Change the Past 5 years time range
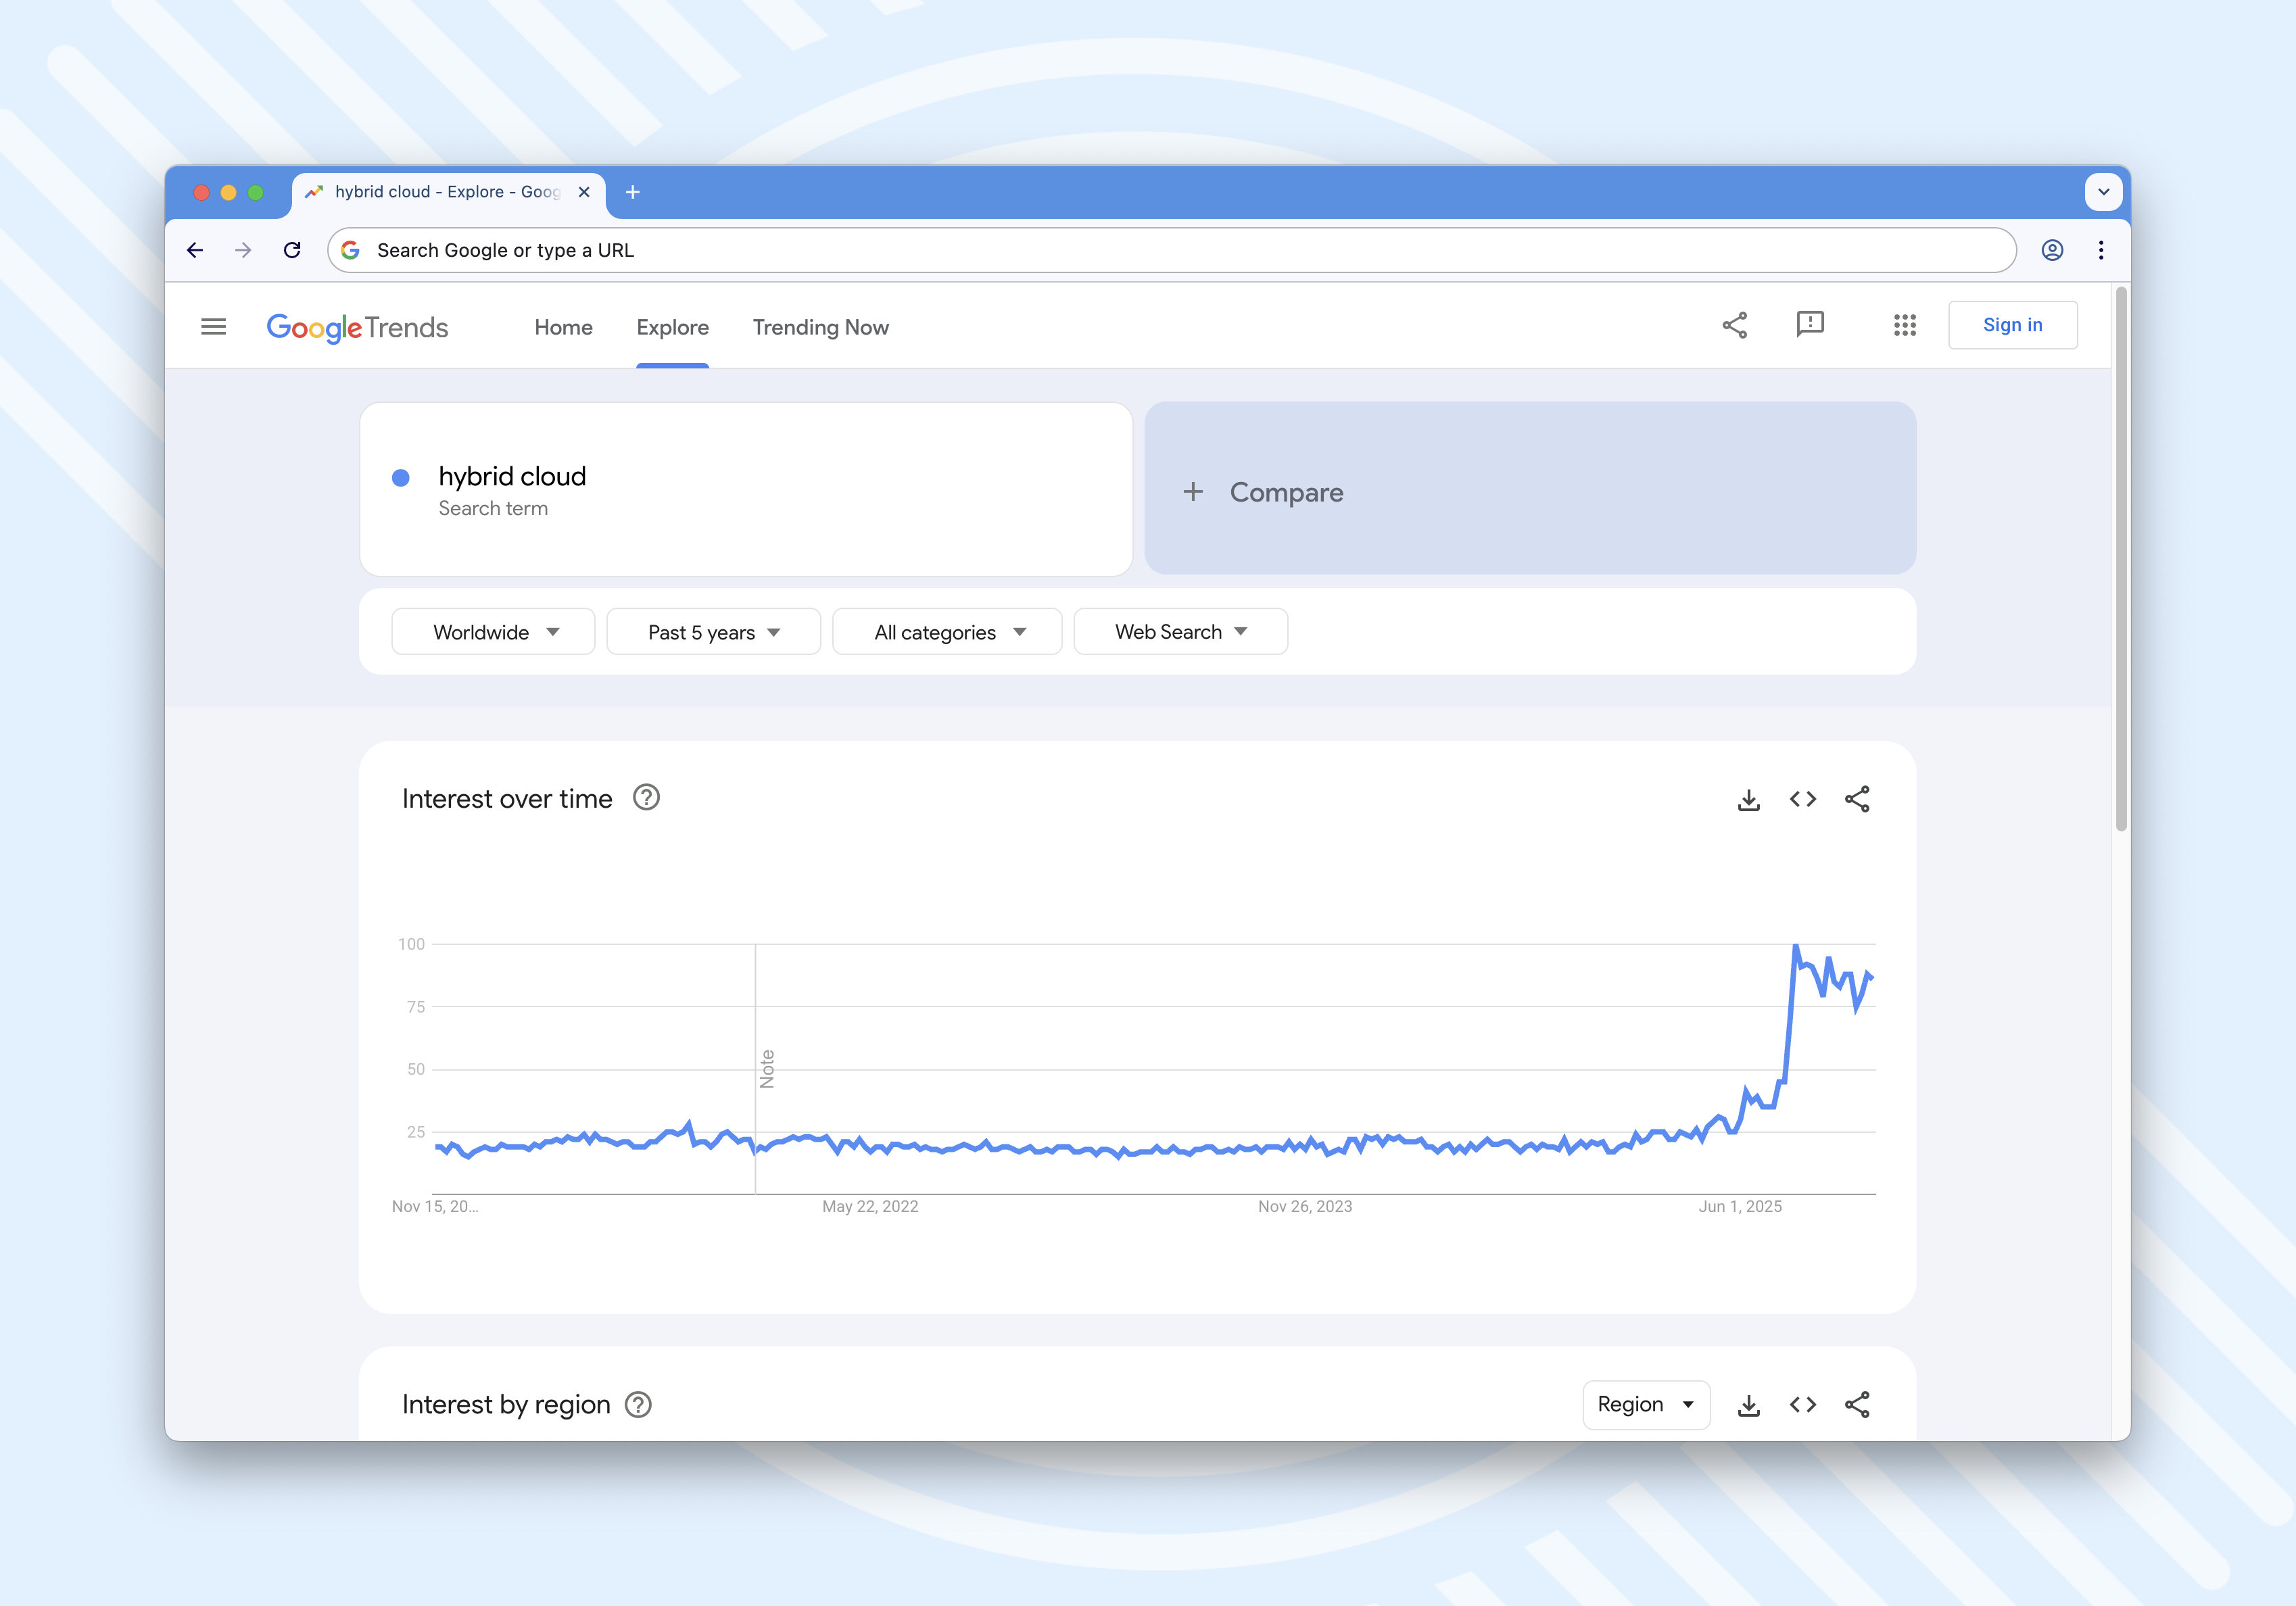 (x=713, y=631)
